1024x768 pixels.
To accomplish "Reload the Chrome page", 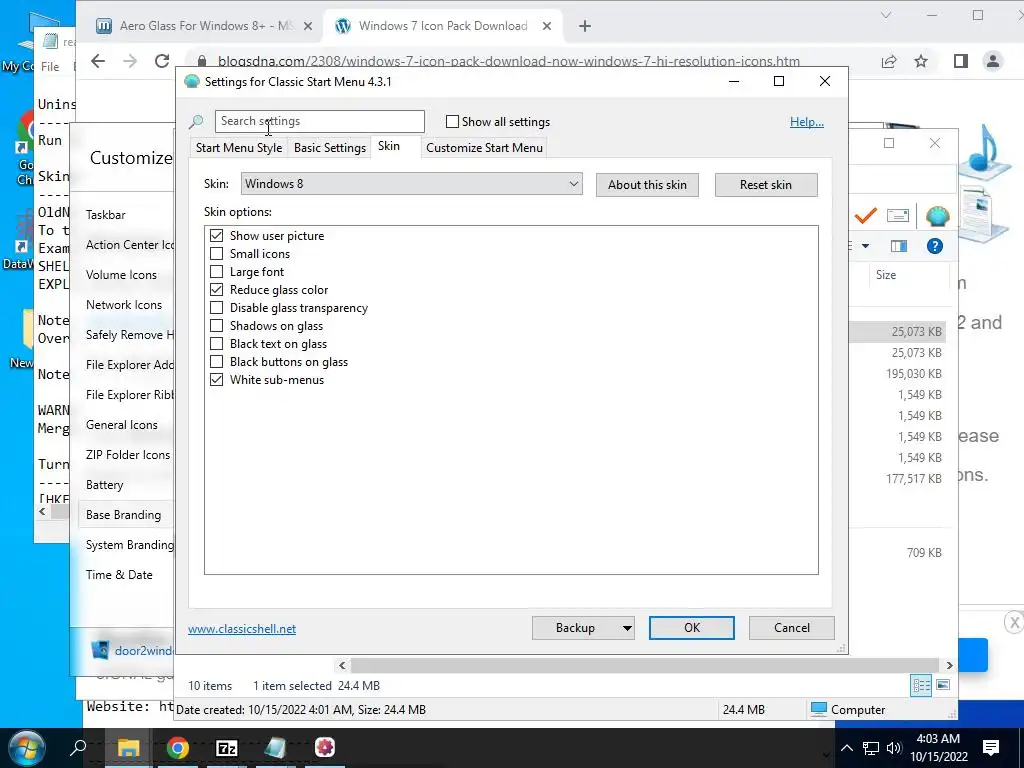I will (162, 61).
